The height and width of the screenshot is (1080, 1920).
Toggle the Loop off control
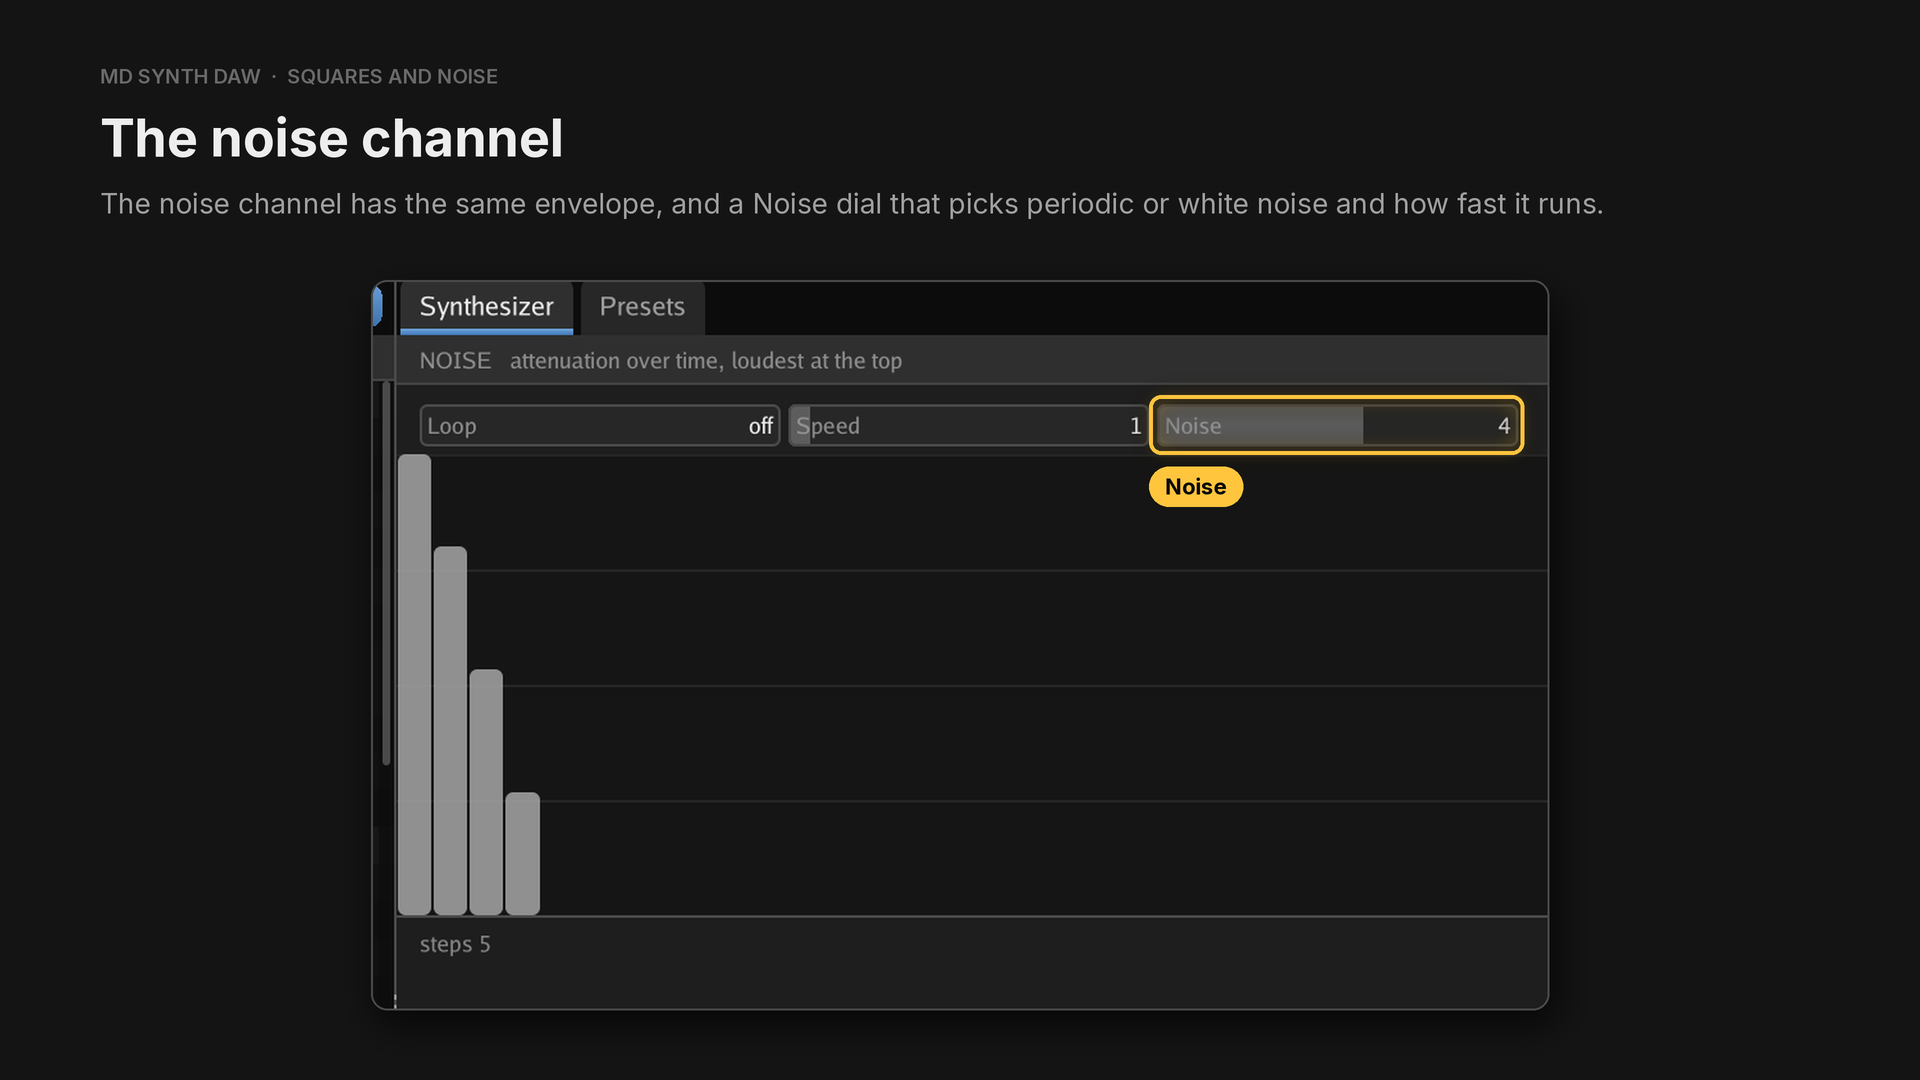[600, 426]
